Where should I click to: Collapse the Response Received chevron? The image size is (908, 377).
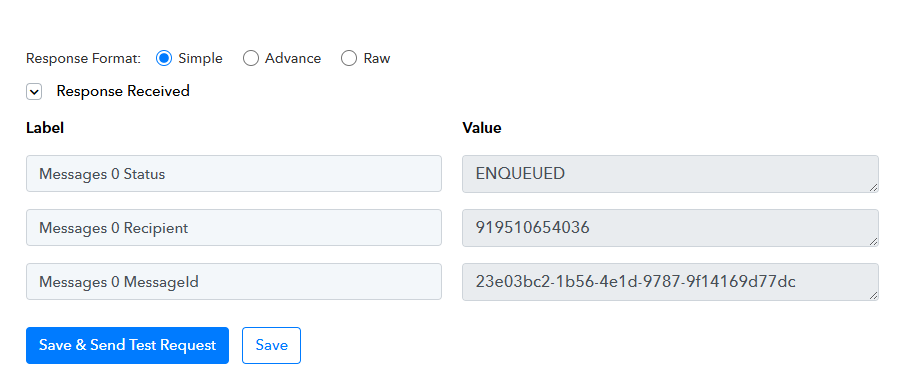[34, 91]
